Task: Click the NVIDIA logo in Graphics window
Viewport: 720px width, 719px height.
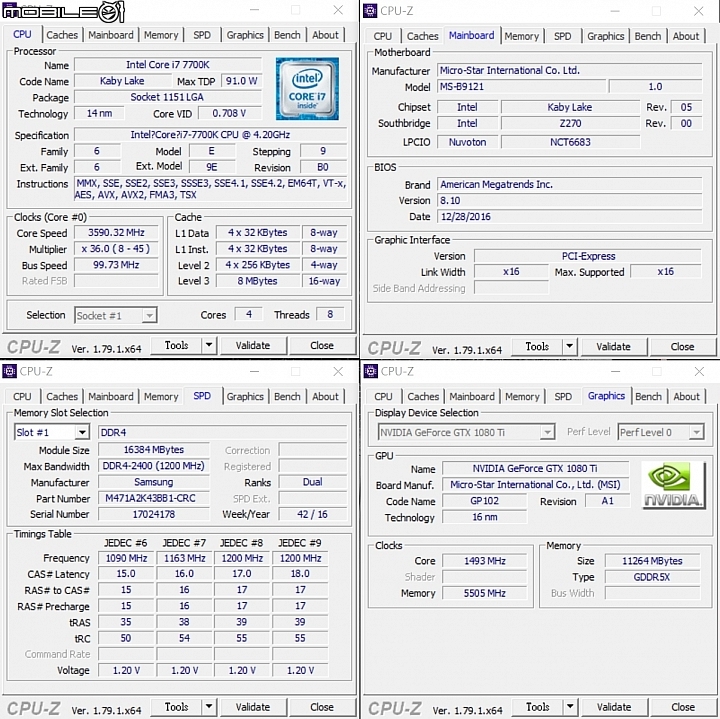Action: tap(673, 485)
